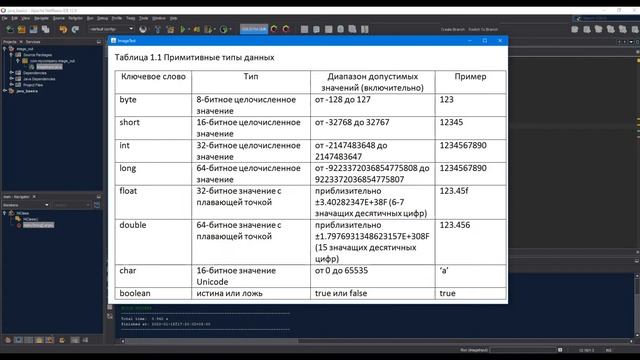Screen dimensions: 640x360
Task: Toggle Sort by Source in Navigator
Action: [85, 340]
